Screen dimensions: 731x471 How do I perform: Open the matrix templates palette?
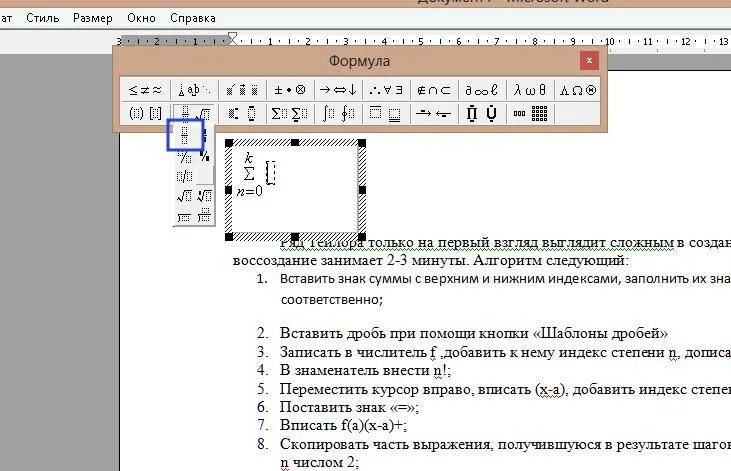click(x=530, y=113)
